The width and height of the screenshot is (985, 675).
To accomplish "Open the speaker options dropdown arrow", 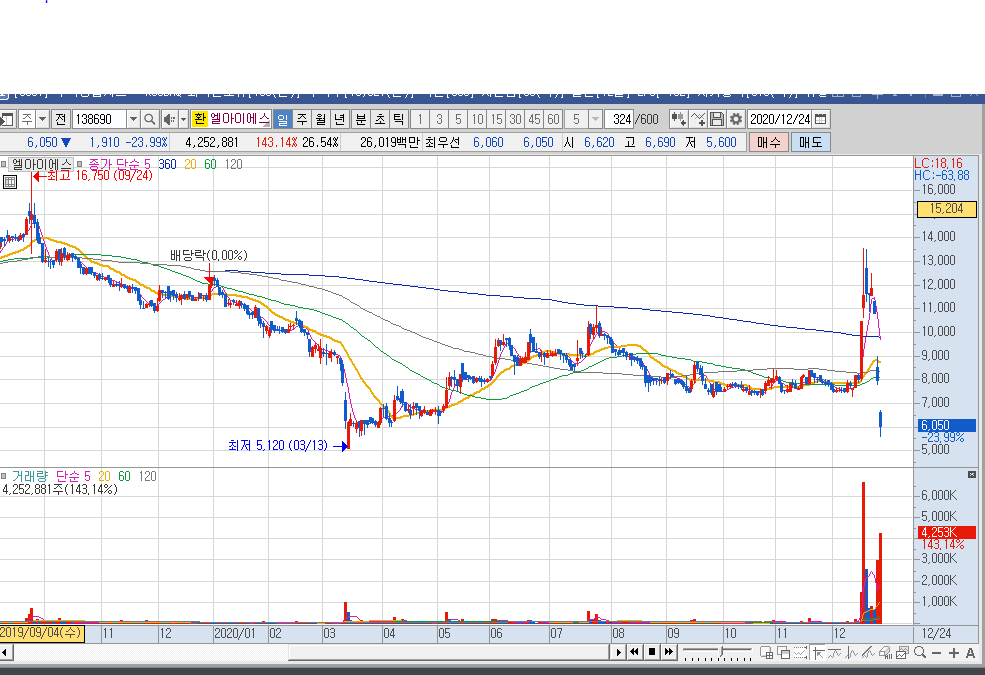I will (183, 119).
